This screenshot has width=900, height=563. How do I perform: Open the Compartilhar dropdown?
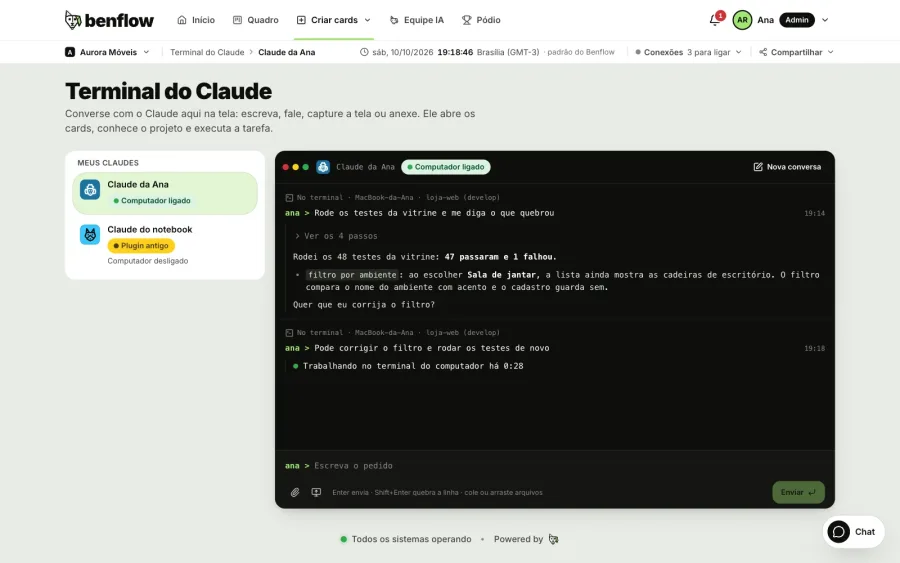coord(797,52)
